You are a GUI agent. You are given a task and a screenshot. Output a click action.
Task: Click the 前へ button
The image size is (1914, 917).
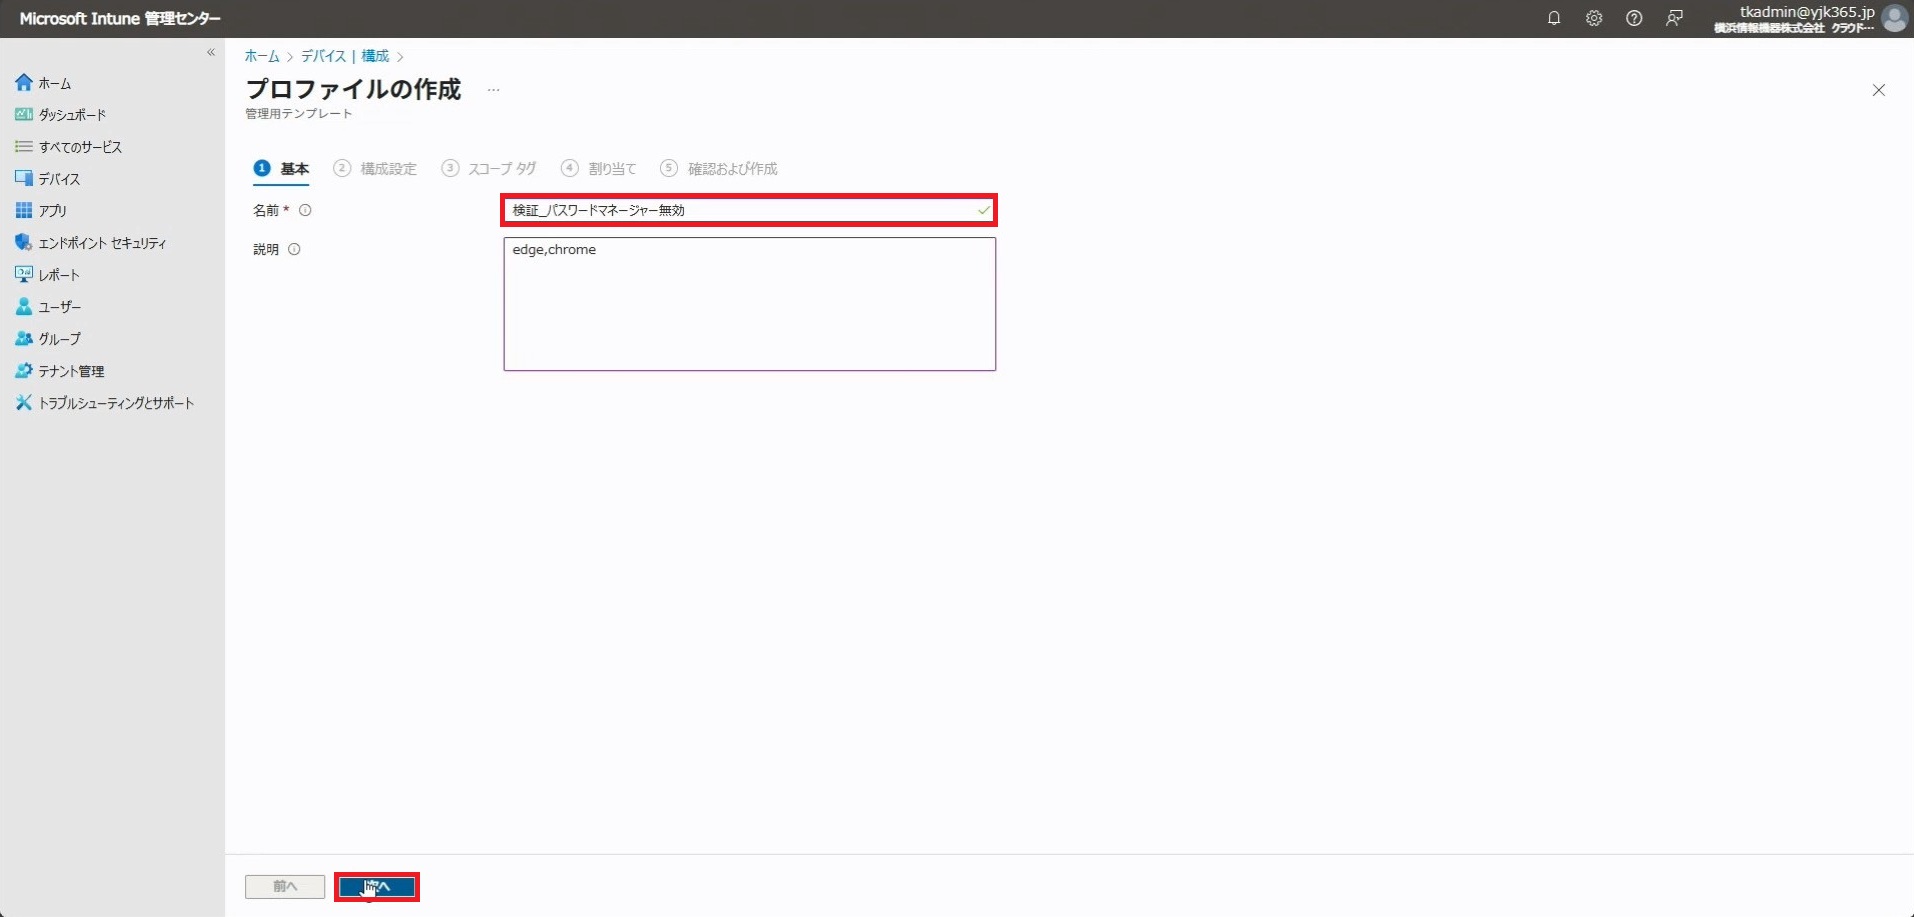285,886
